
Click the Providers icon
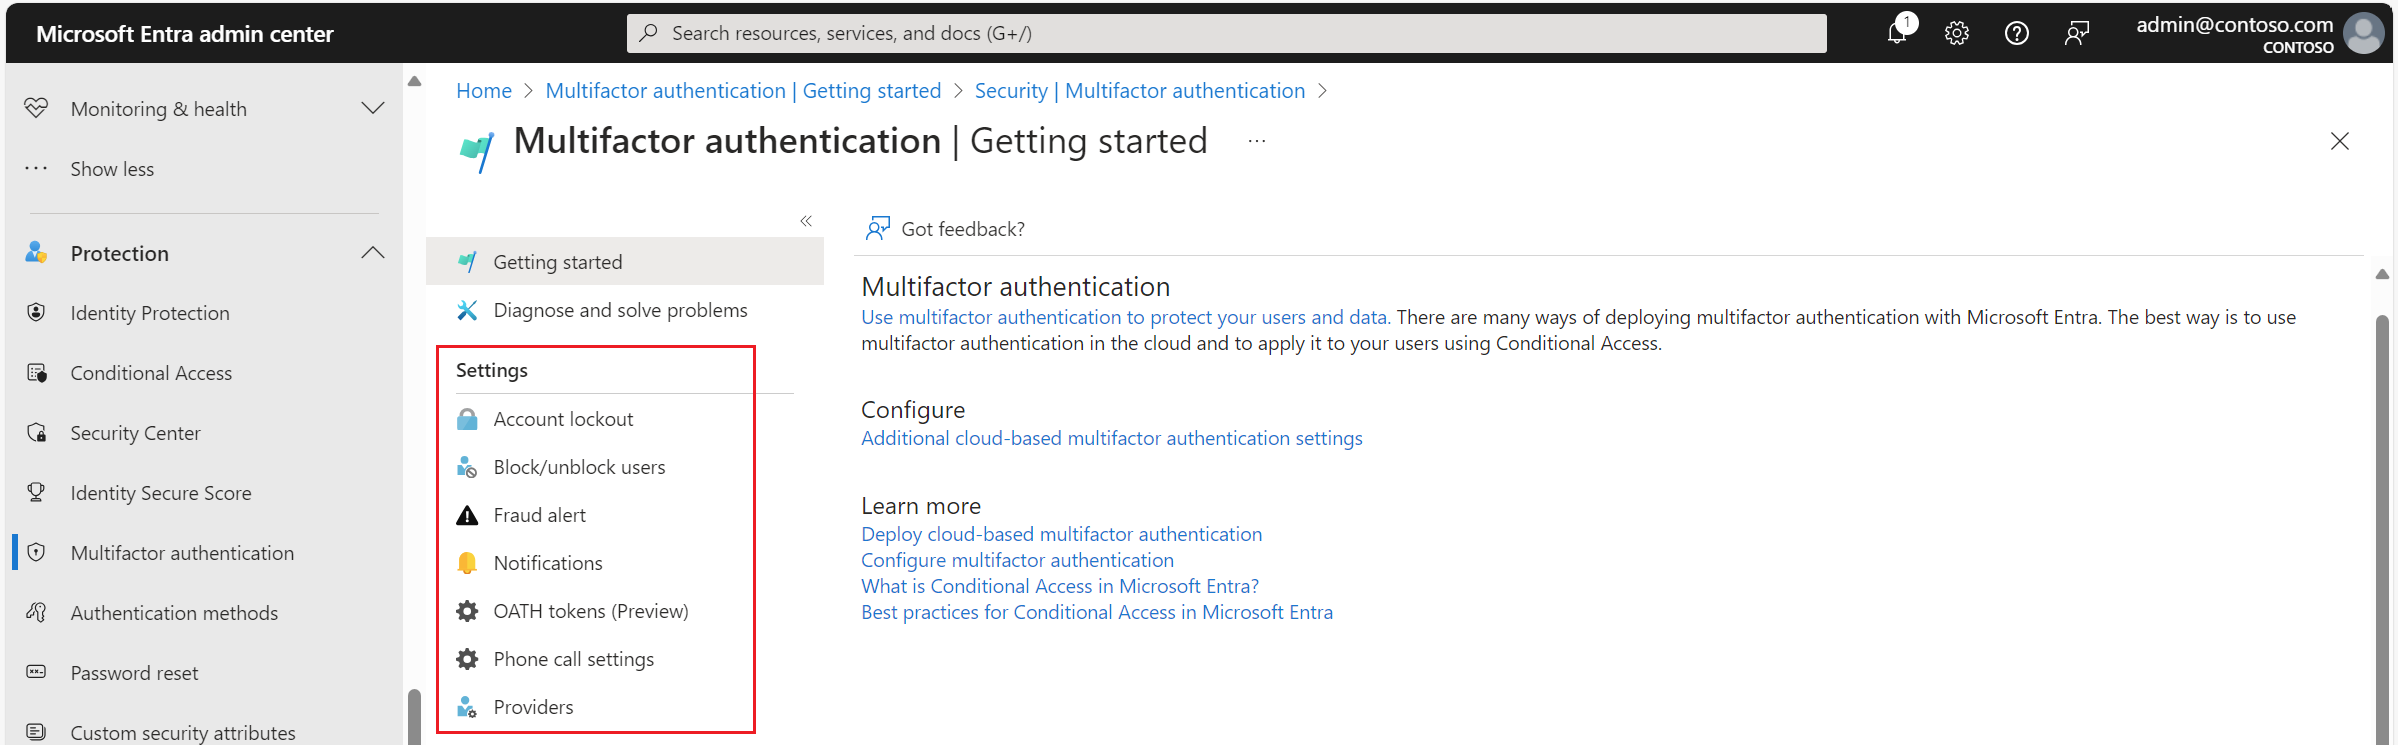pos(467,707)
